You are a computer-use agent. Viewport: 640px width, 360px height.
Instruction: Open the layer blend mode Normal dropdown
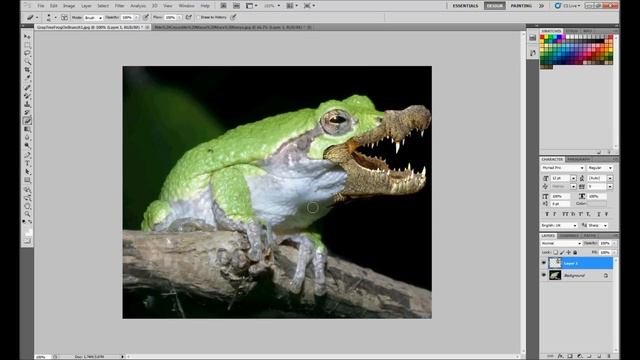pyautogui.click(x=561, y=243)
